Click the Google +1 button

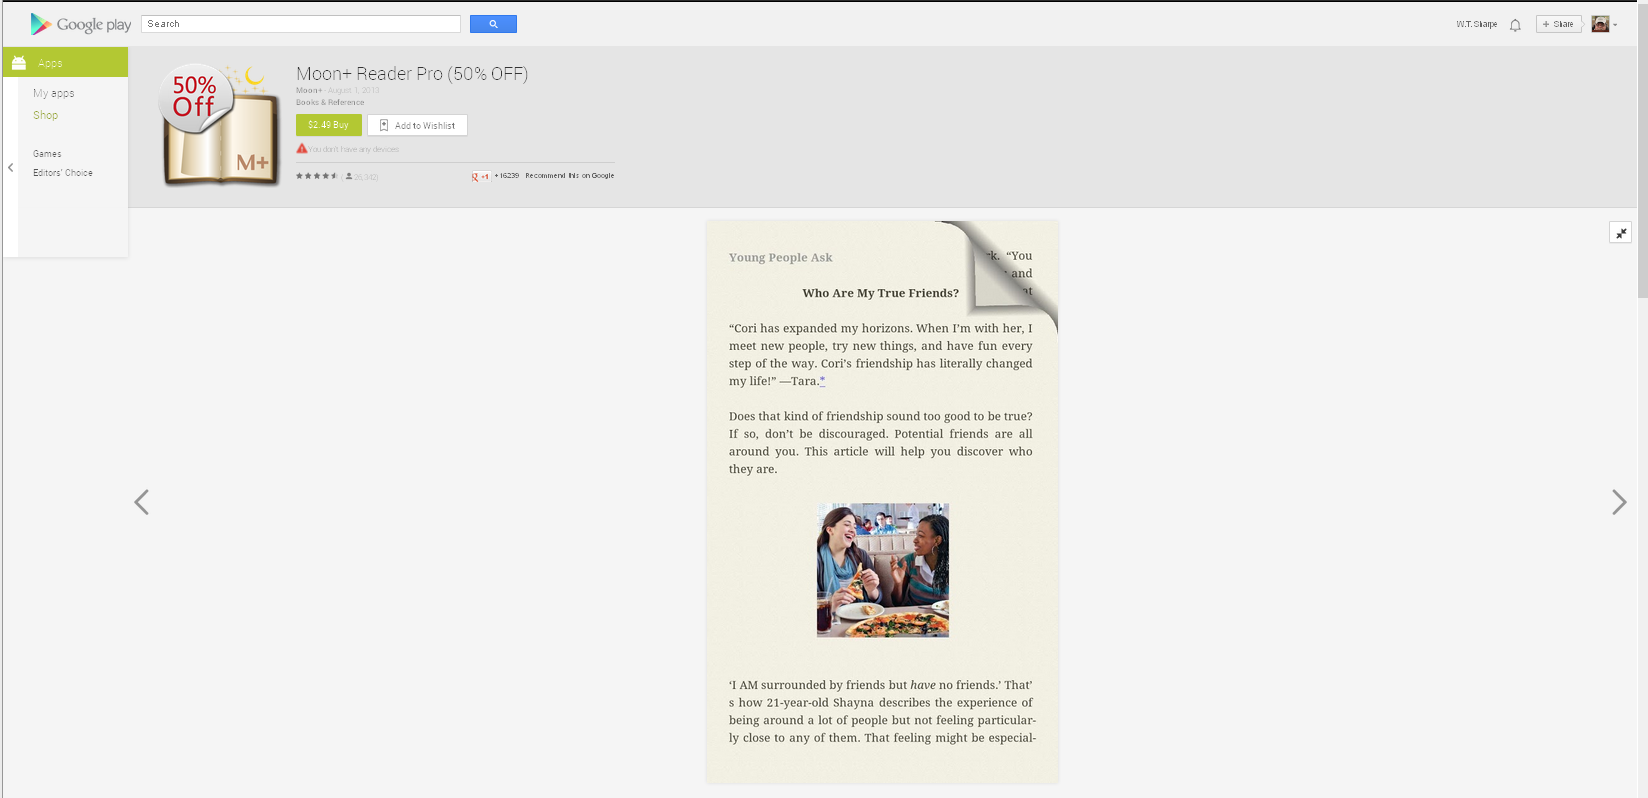click(x=481, y=176)
